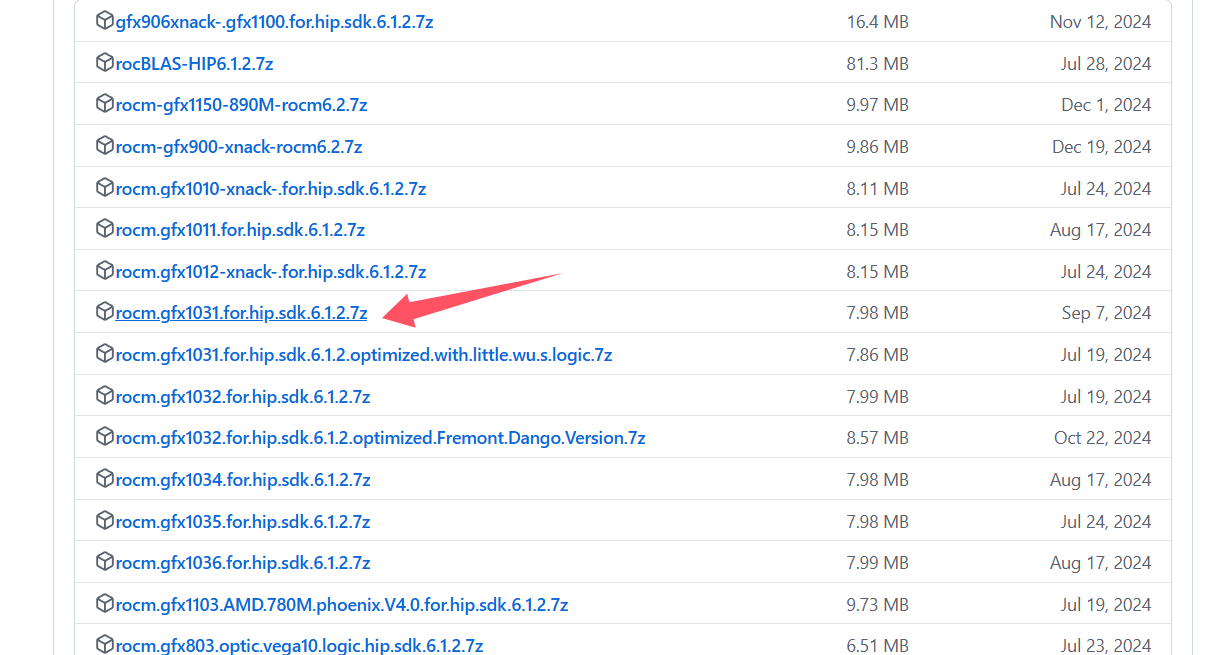Click the package icon beside the Fremont.Dango.Version file

click(x=104, y=437)
